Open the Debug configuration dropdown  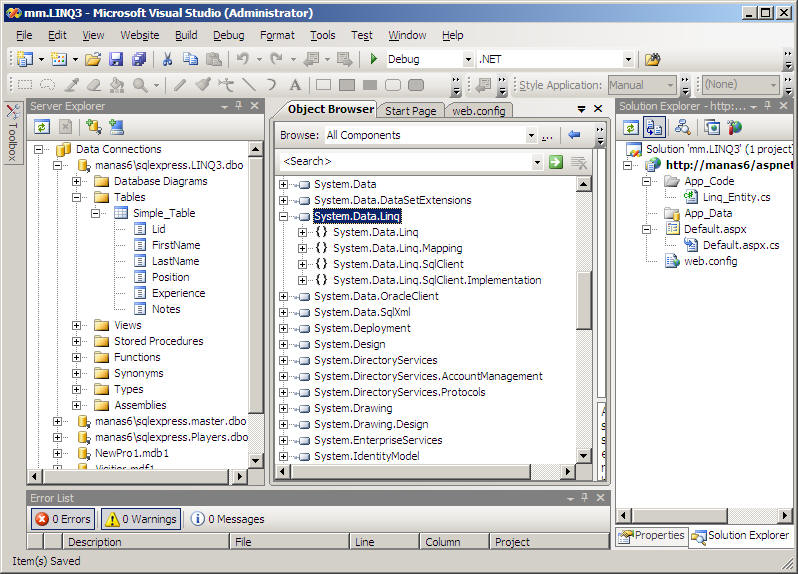pyautogui.click(x=468, y=60)
